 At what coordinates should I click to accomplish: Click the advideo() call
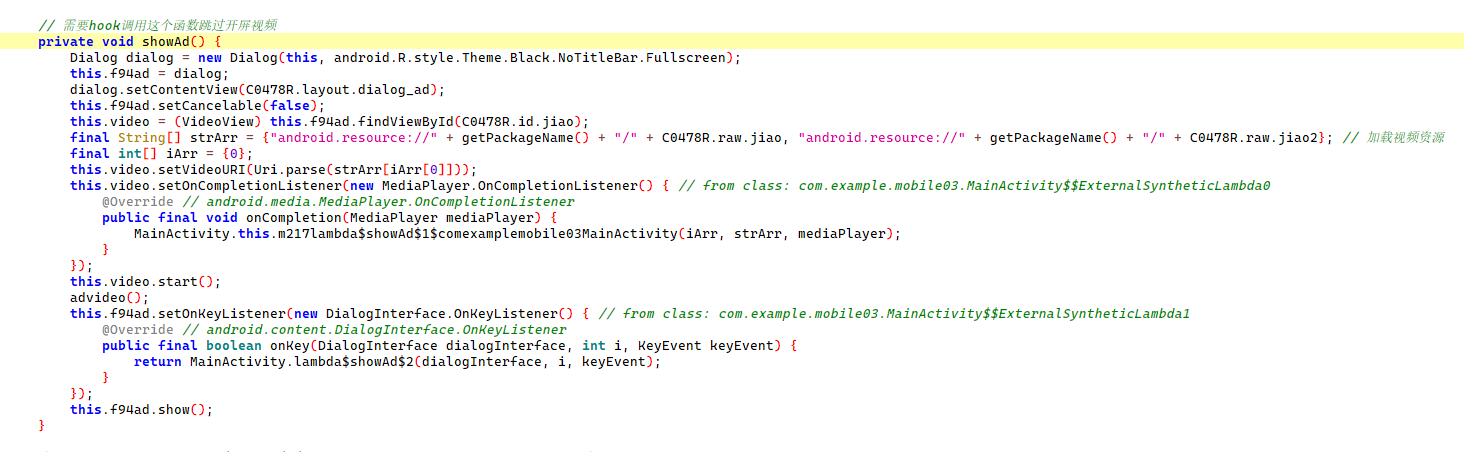click(110, 297)
